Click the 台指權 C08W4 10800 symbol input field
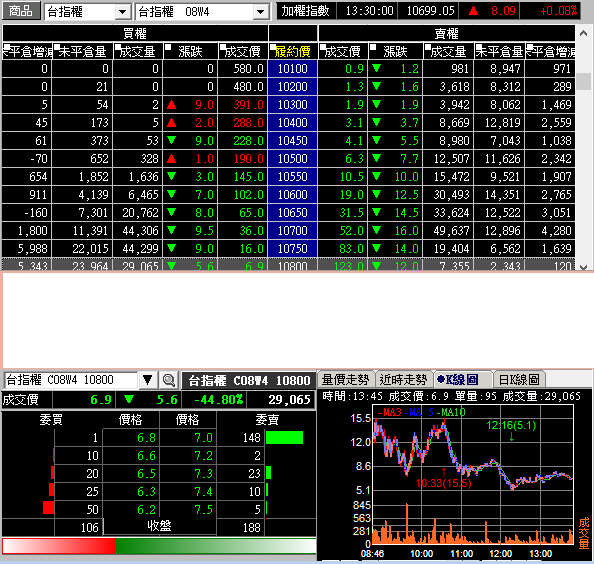This screenshot has width=594, height=564. click(x=71, y=380)
